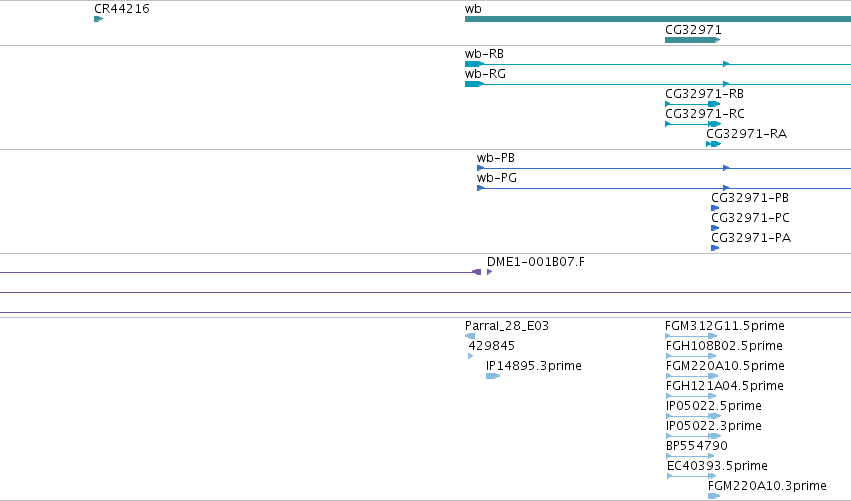Click the CG32971 gene label
The width and height of the screenshot is (851, 501).
[x=693, y=29]
